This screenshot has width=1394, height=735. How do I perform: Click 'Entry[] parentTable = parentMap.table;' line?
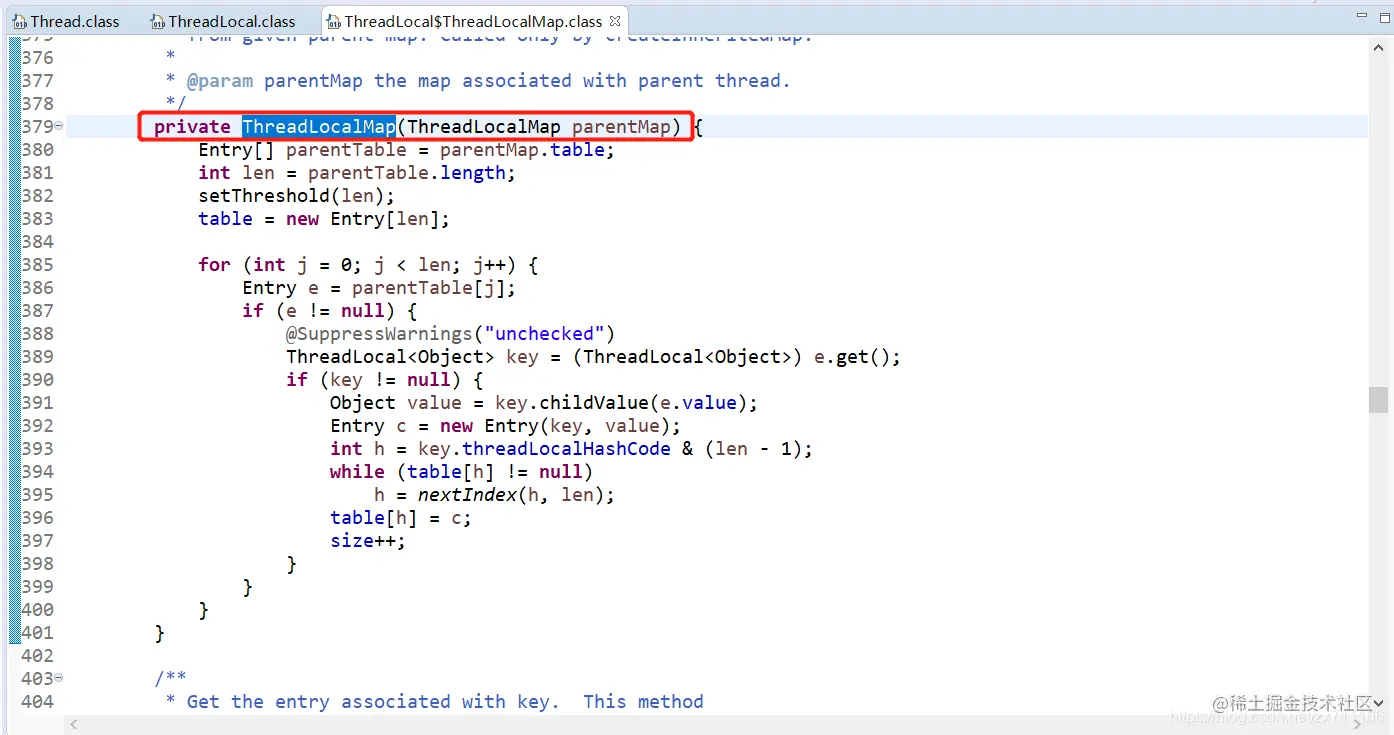[x=406, y=150]
